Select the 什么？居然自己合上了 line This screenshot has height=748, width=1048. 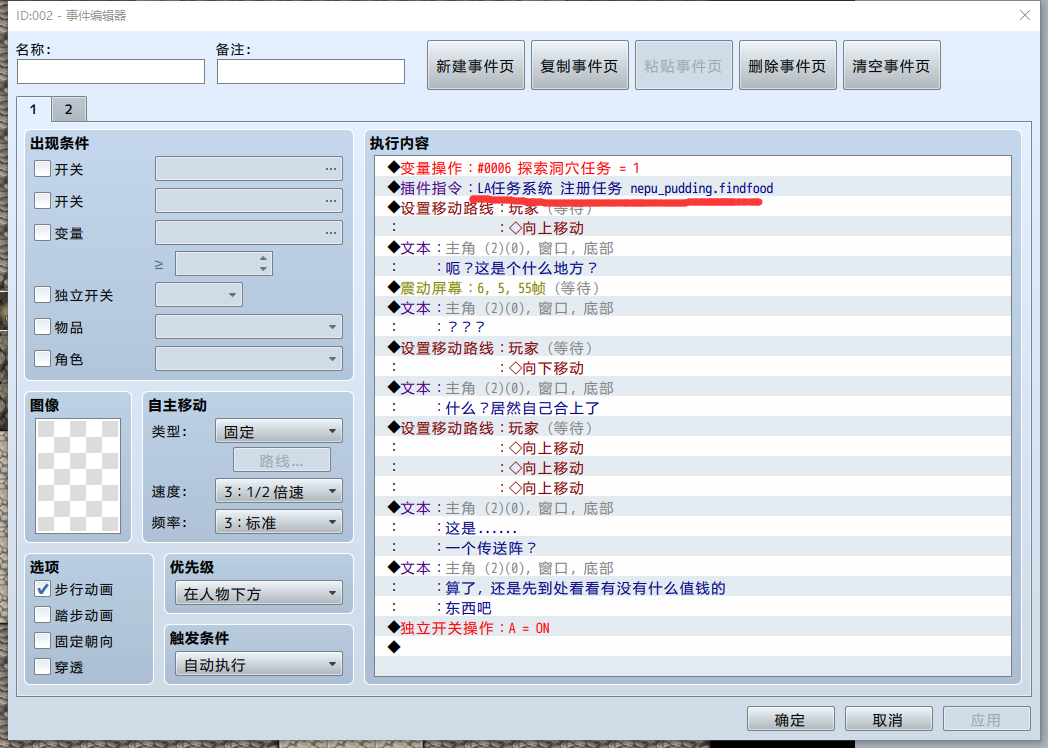(692, 408)
